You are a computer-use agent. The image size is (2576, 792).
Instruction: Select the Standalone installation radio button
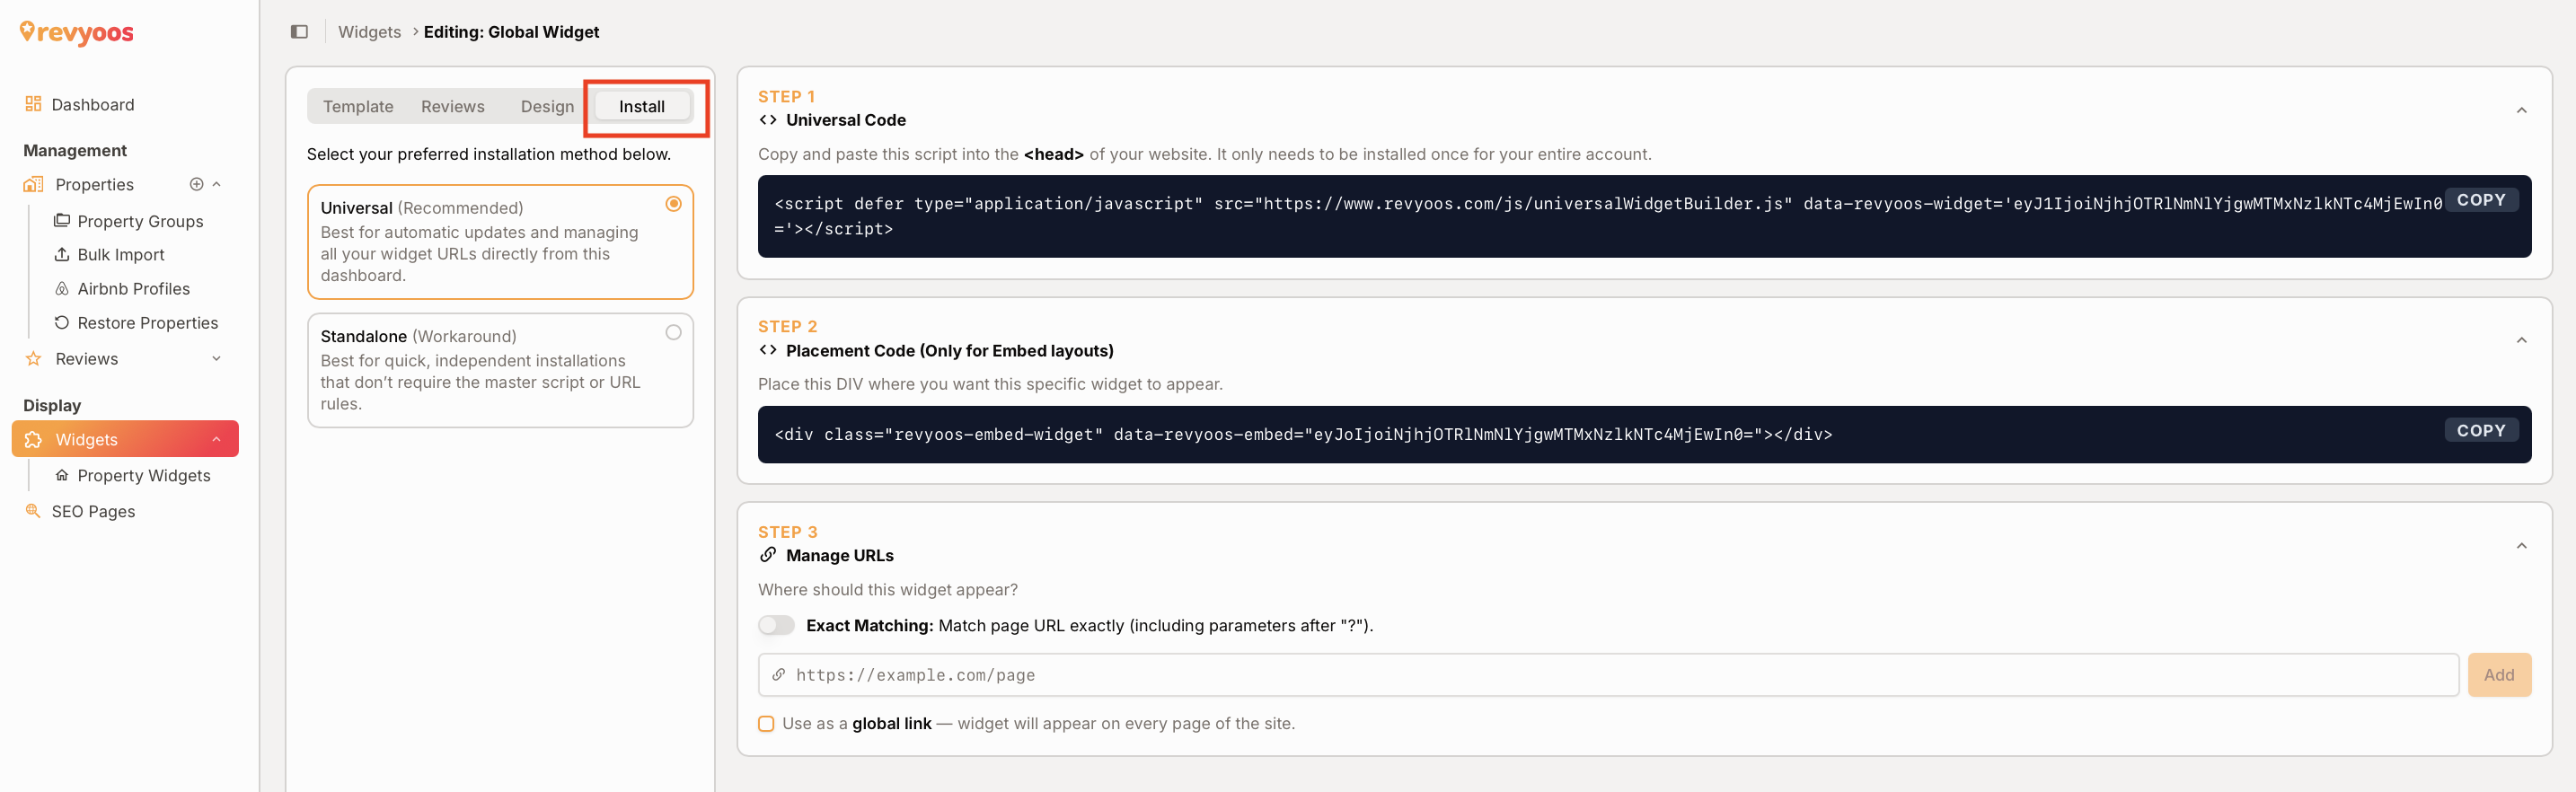coord(674,332)
